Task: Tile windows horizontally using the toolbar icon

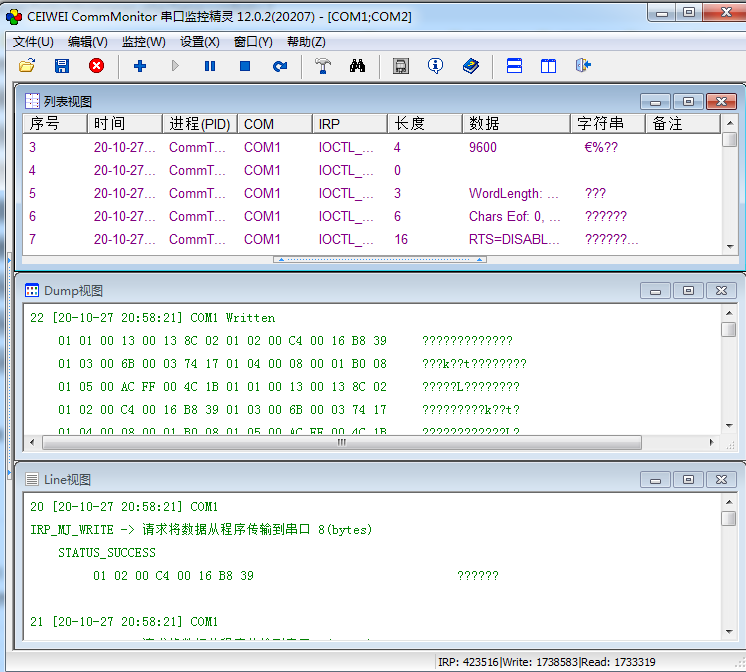Action: [x=514, y=66]
